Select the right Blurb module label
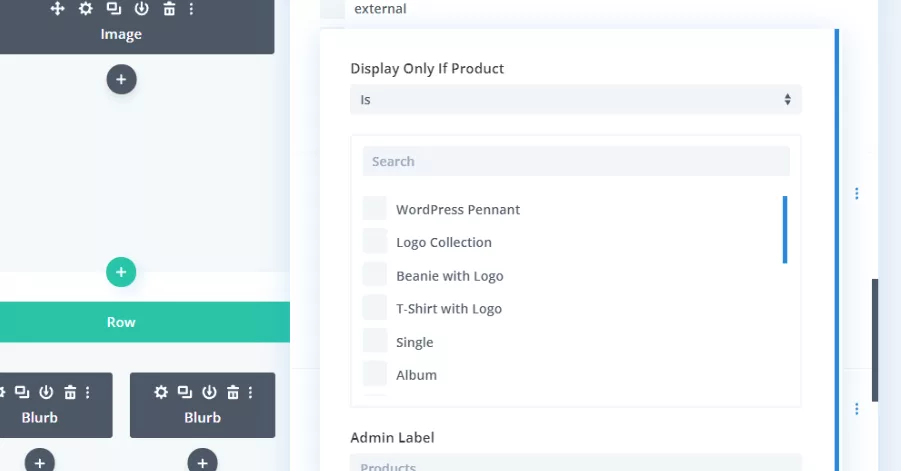The image size is (901, 471). pyautogui.click(x=202, y=418)
